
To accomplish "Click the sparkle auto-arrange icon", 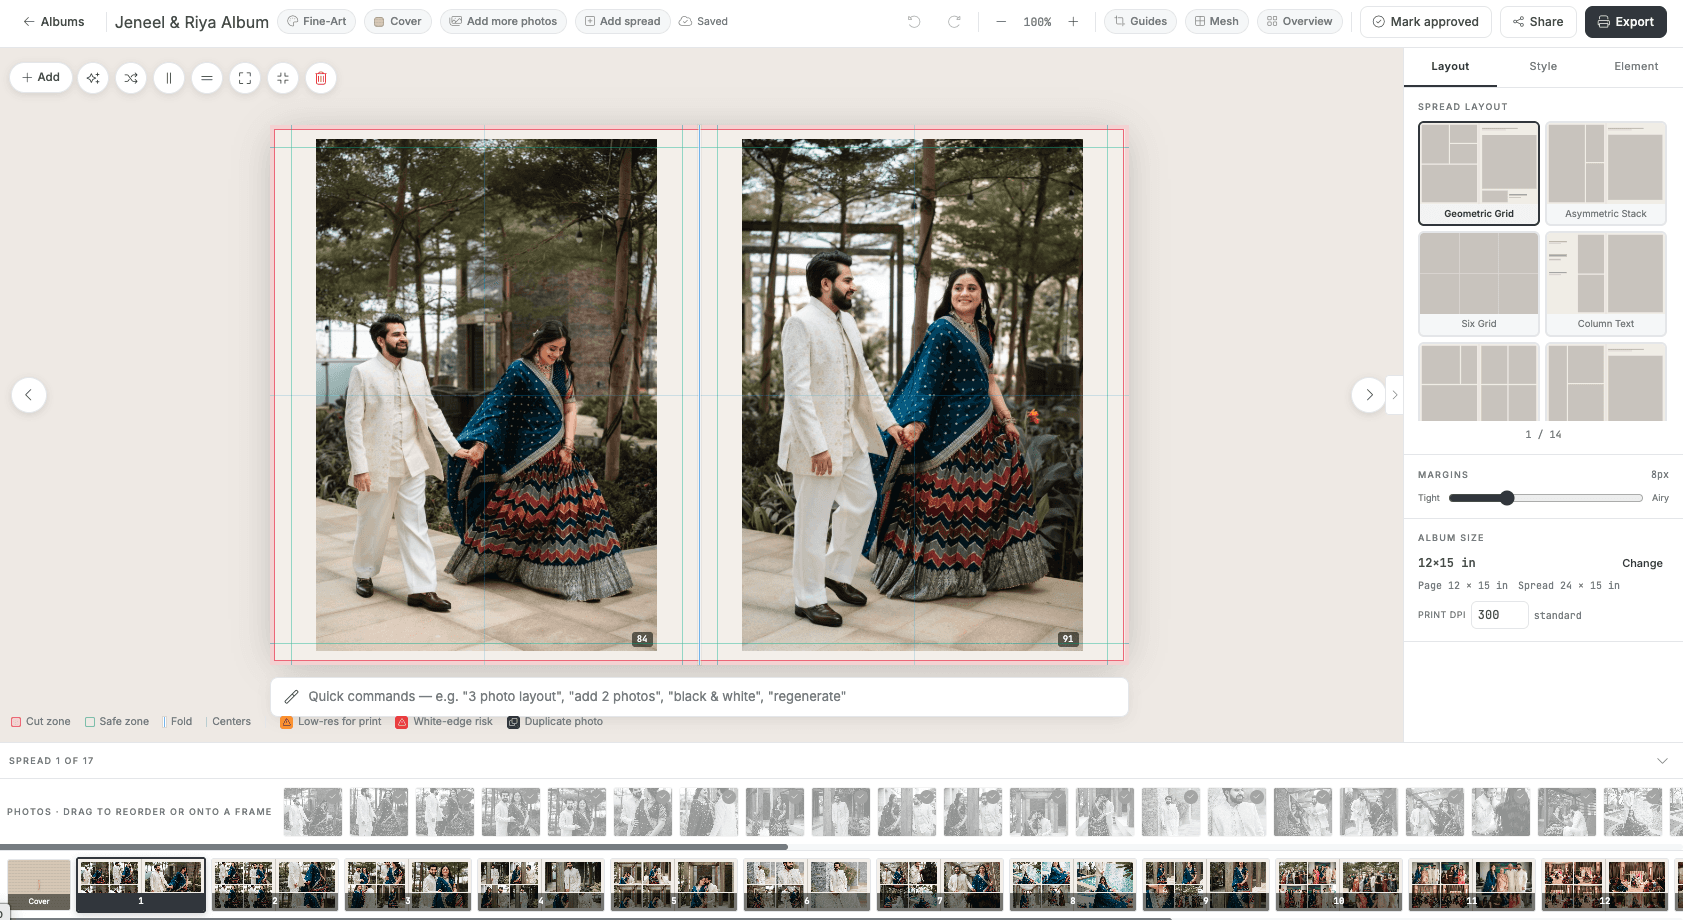I will [93, 78].
